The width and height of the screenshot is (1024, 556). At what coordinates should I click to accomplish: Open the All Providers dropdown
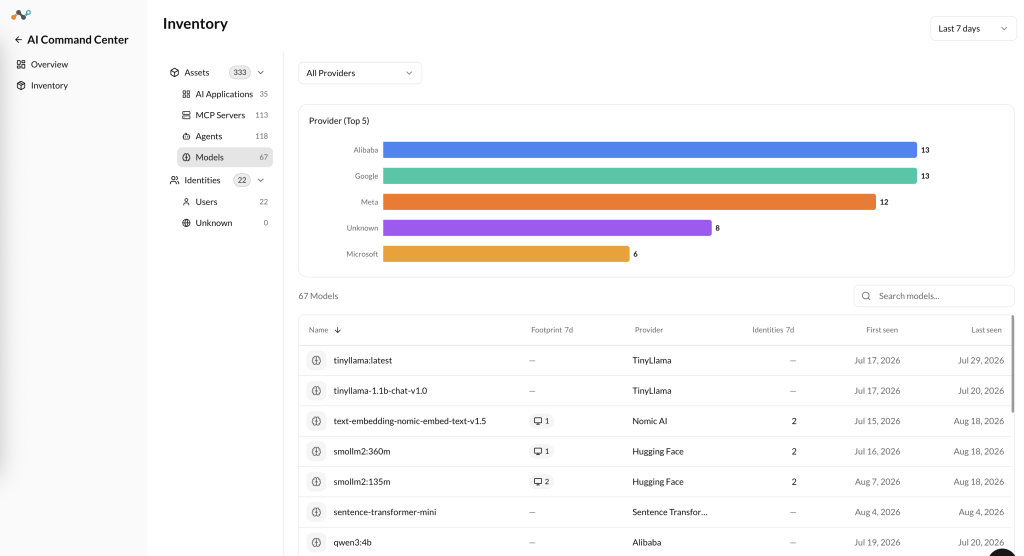(x=360, y=73)
